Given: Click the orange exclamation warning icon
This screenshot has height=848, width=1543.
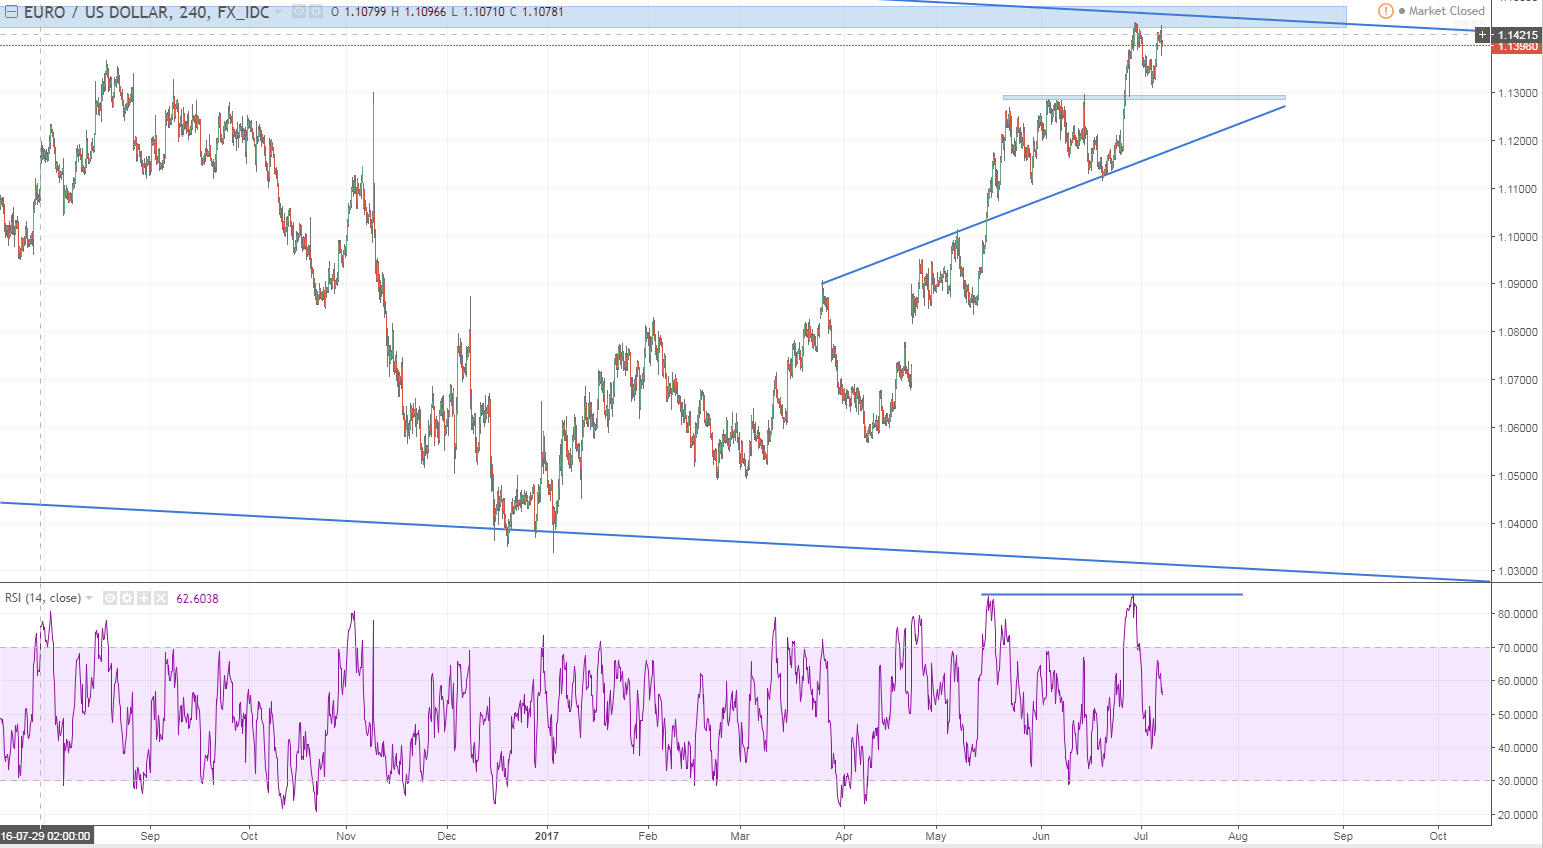Looking at the screenshot, I should point(1385,11).
